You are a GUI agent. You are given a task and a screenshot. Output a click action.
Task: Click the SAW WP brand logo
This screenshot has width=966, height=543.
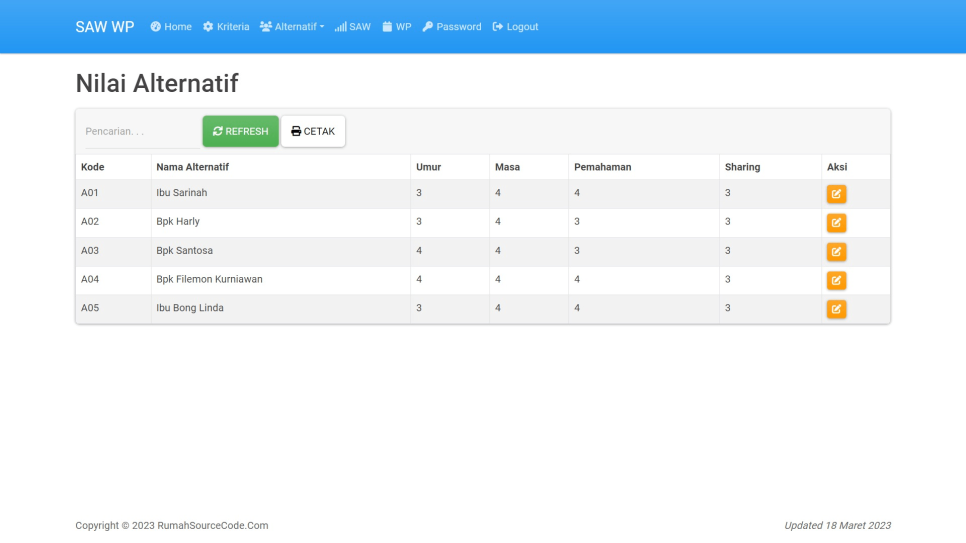click(x=105, y=27)
